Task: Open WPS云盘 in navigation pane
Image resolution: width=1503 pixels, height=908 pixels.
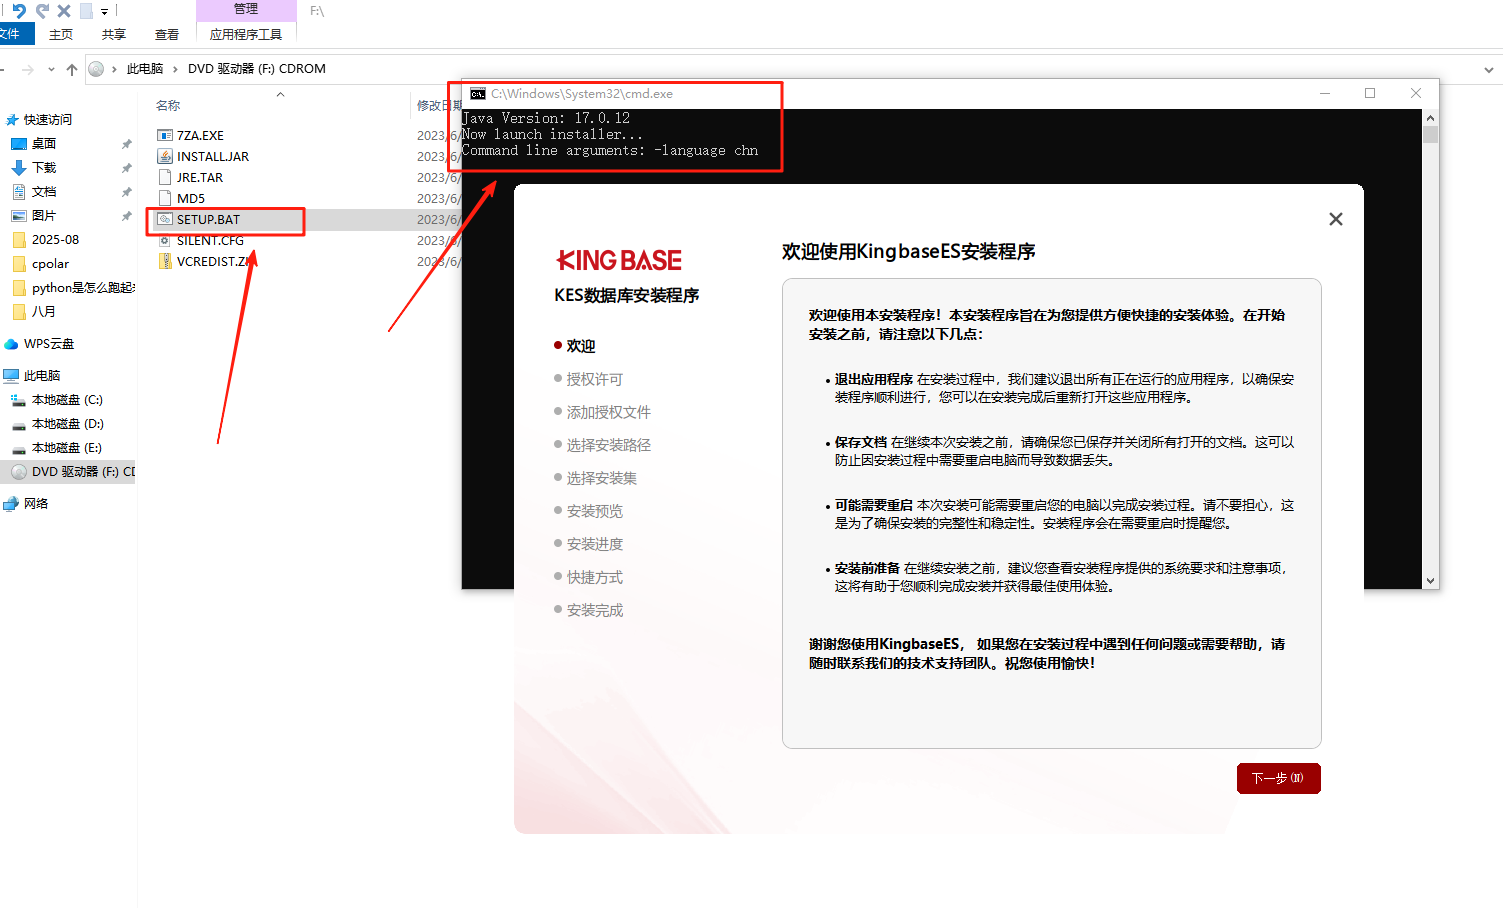Action: point(49,343)
